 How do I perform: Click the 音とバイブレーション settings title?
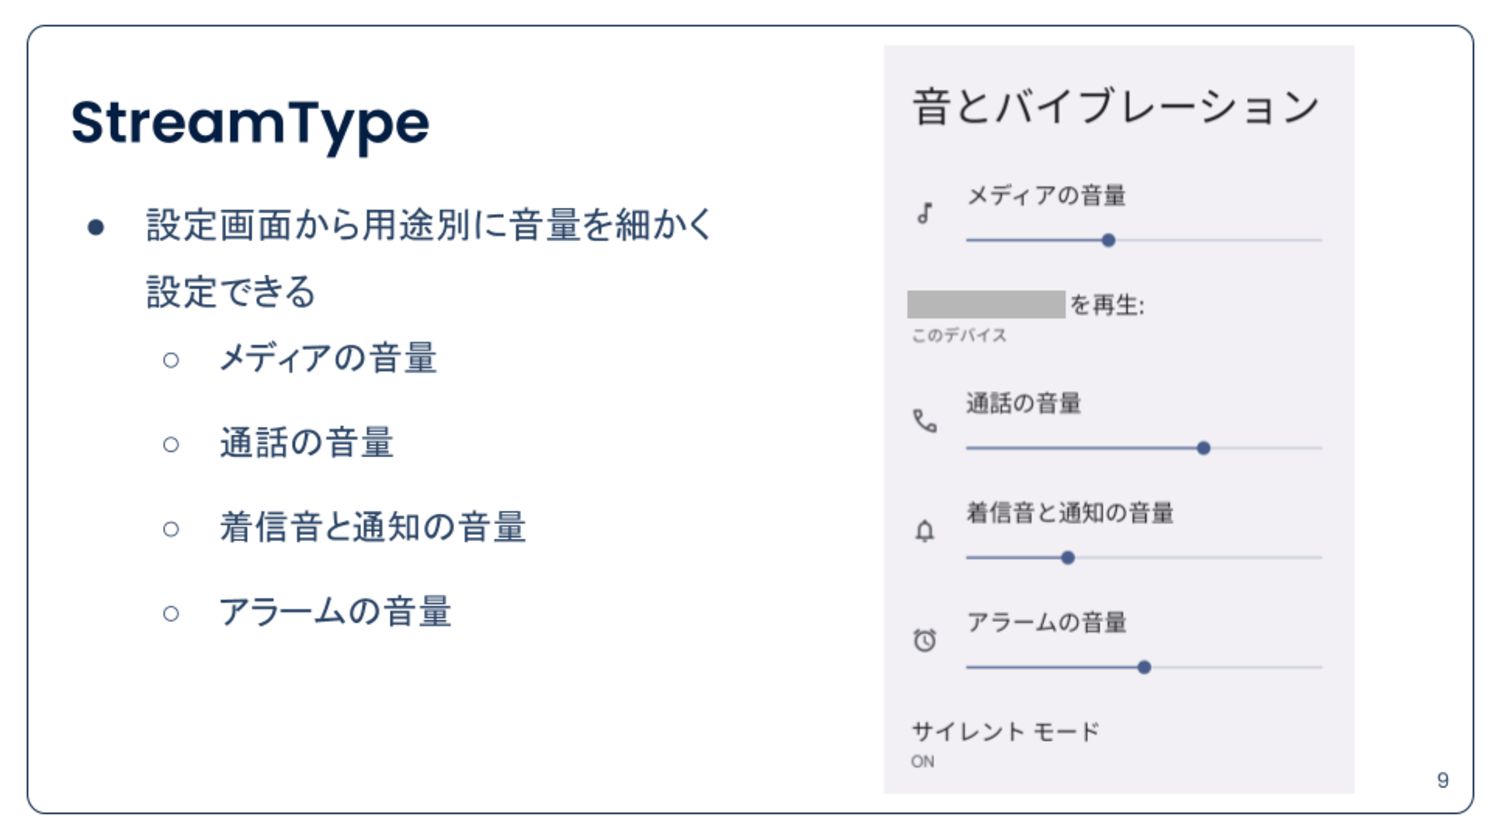point(1116,107)
